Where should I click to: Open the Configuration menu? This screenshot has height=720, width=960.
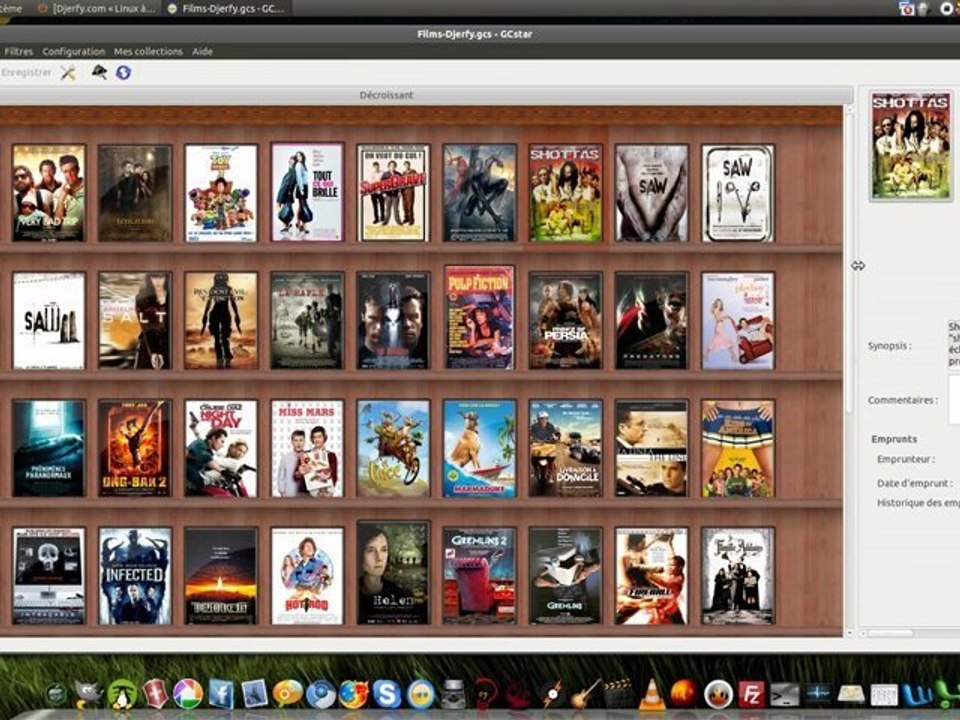point(73,51)
